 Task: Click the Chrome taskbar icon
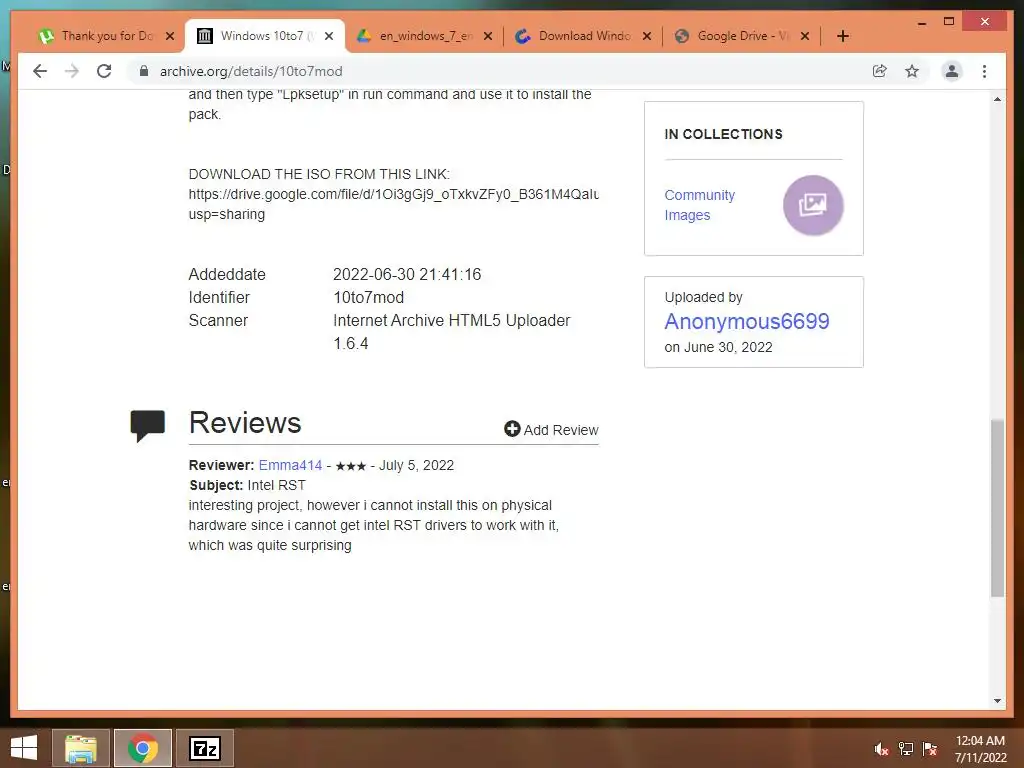point(142,748)
